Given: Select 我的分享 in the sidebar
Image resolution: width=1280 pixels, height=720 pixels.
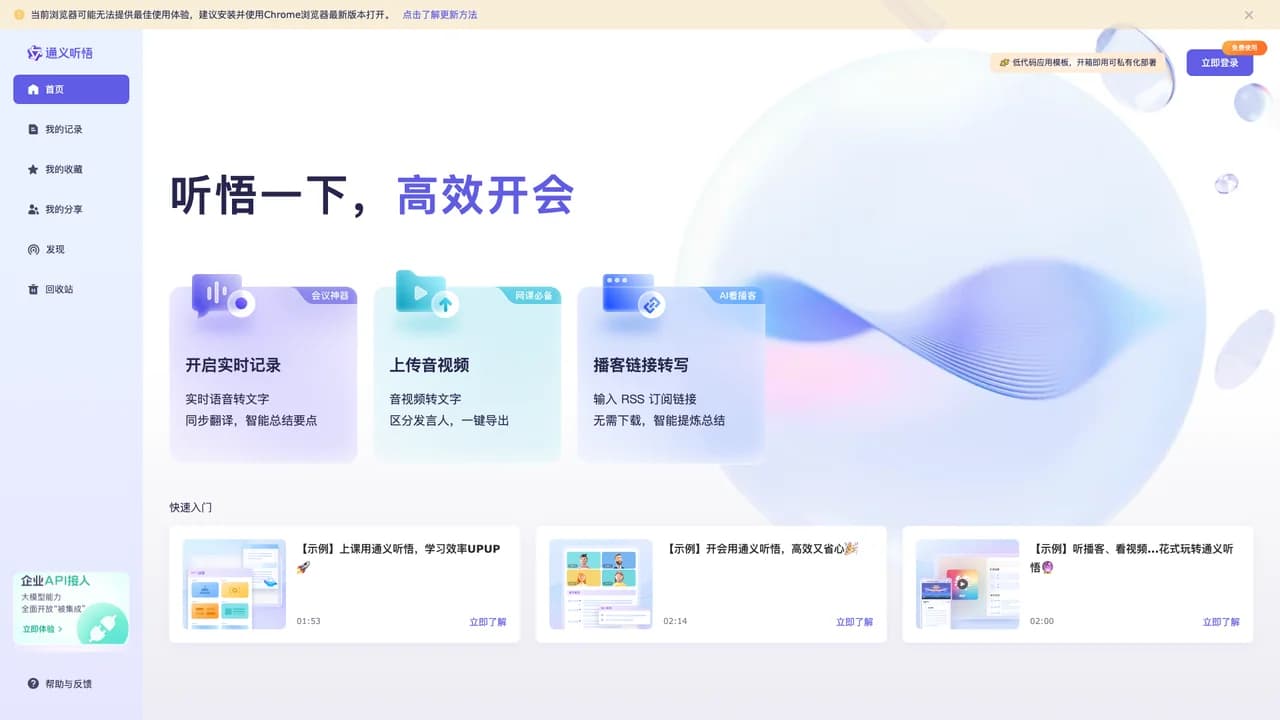Looking at the screenshot, I should pyautogui.click(x=71, y=209).
